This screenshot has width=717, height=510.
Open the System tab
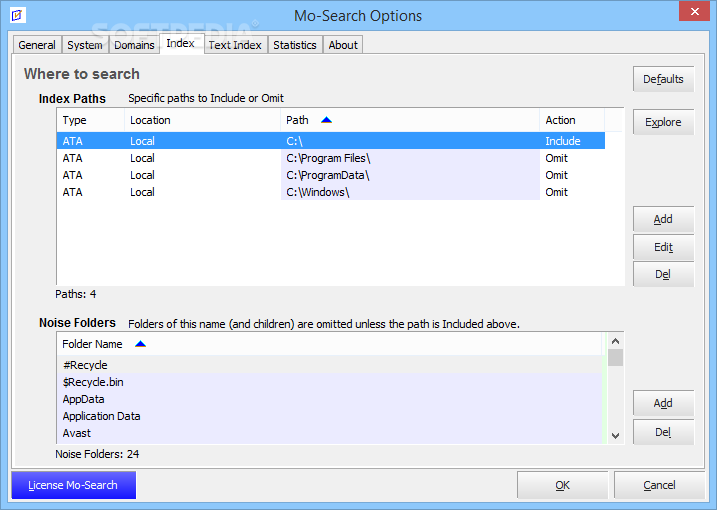(x=85, y=45)
